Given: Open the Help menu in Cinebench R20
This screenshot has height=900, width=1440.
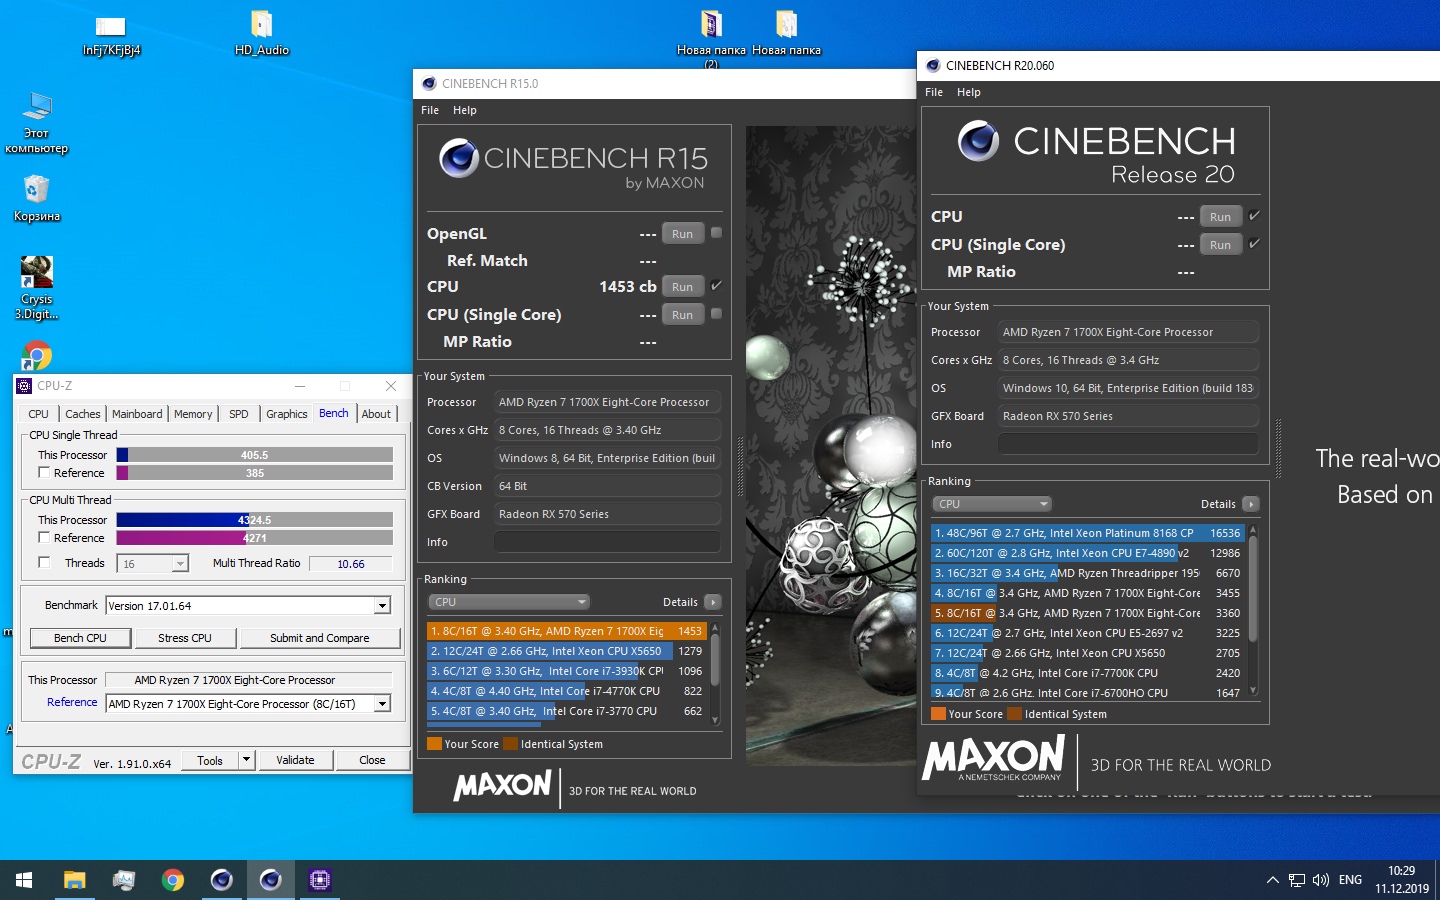Looking at the screenshot, I should click(969, 92).
